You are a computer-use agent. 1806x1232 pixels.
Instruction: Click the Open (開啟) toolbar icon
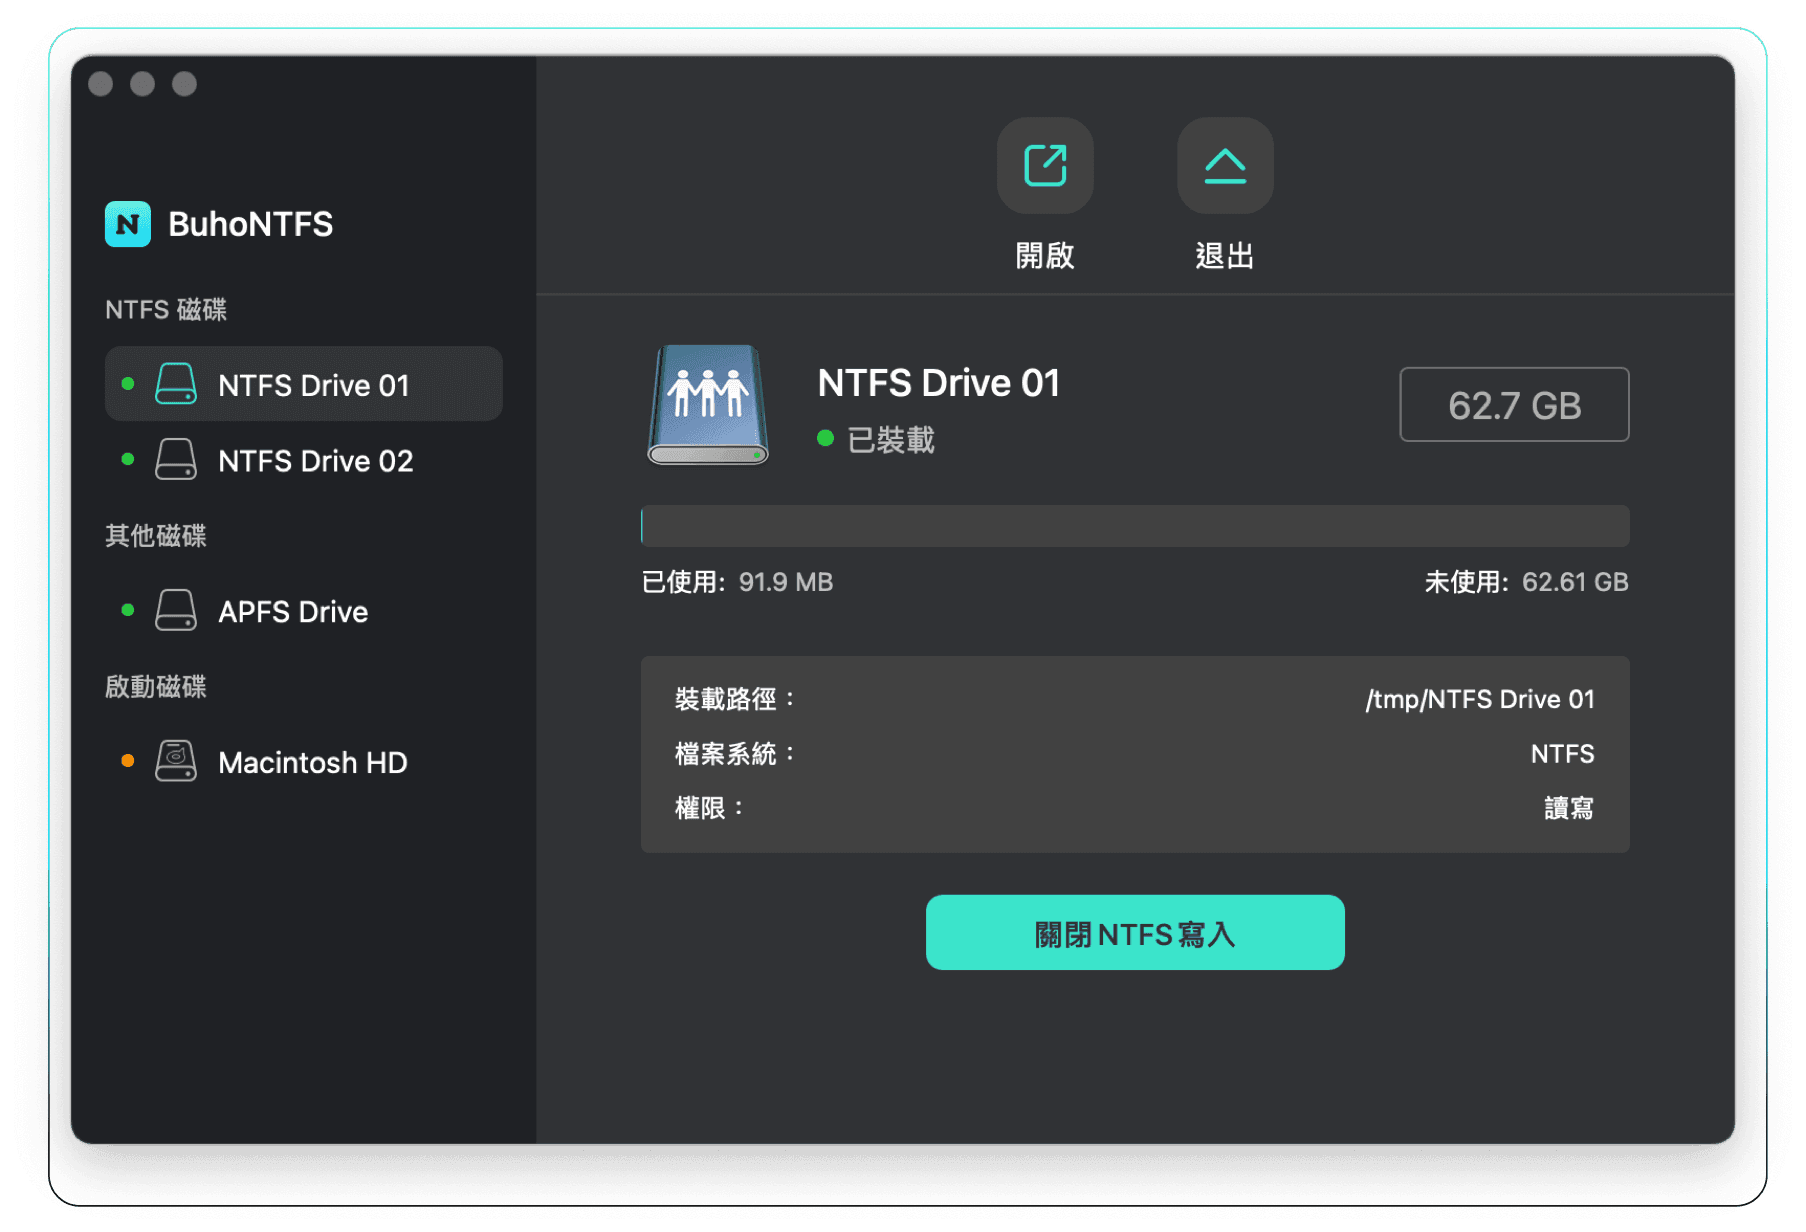click(x=1044, y=166)
